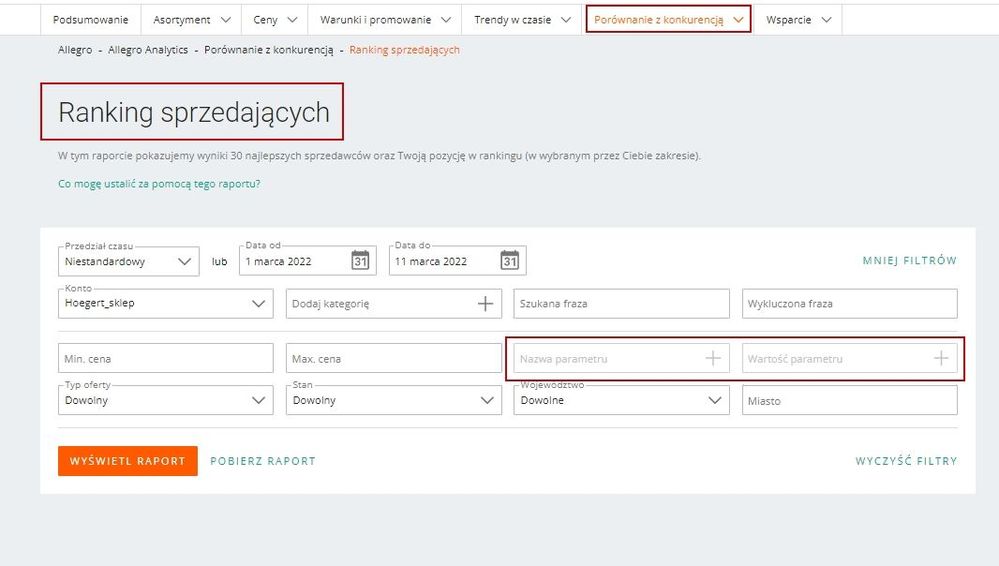
Task: Open the Data od calendar icon
Action: (x=361, y=260)
